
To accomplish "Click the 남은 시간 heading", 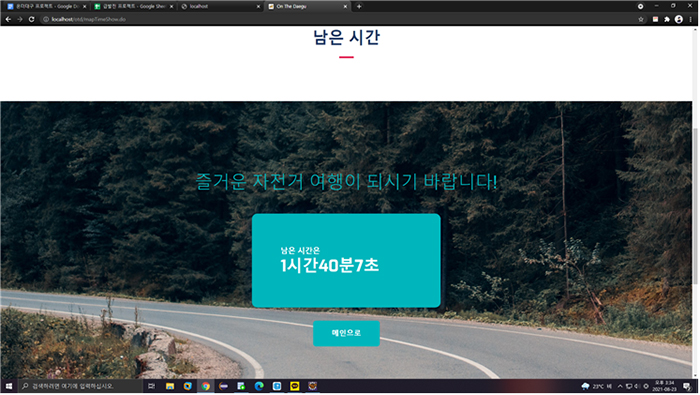I will 346,37.
